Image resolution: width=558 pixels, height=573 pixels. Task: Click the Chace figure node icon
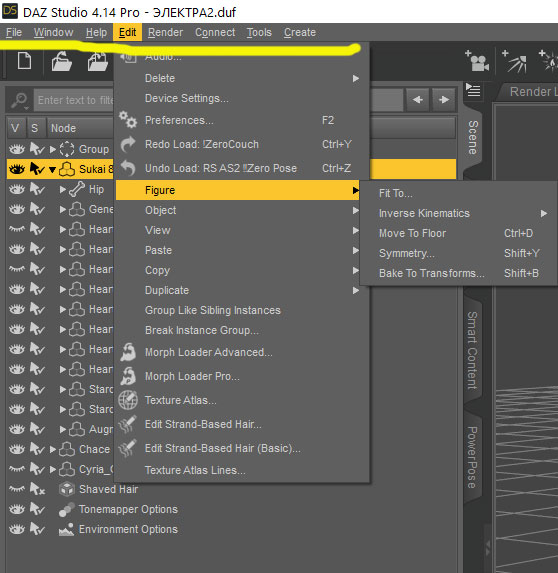coord(67,449)
